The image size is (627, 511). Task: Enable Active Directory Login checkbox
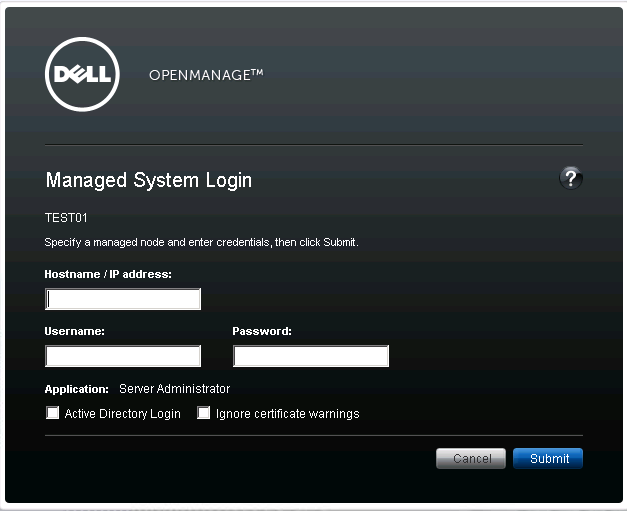[x=52, y=413]
